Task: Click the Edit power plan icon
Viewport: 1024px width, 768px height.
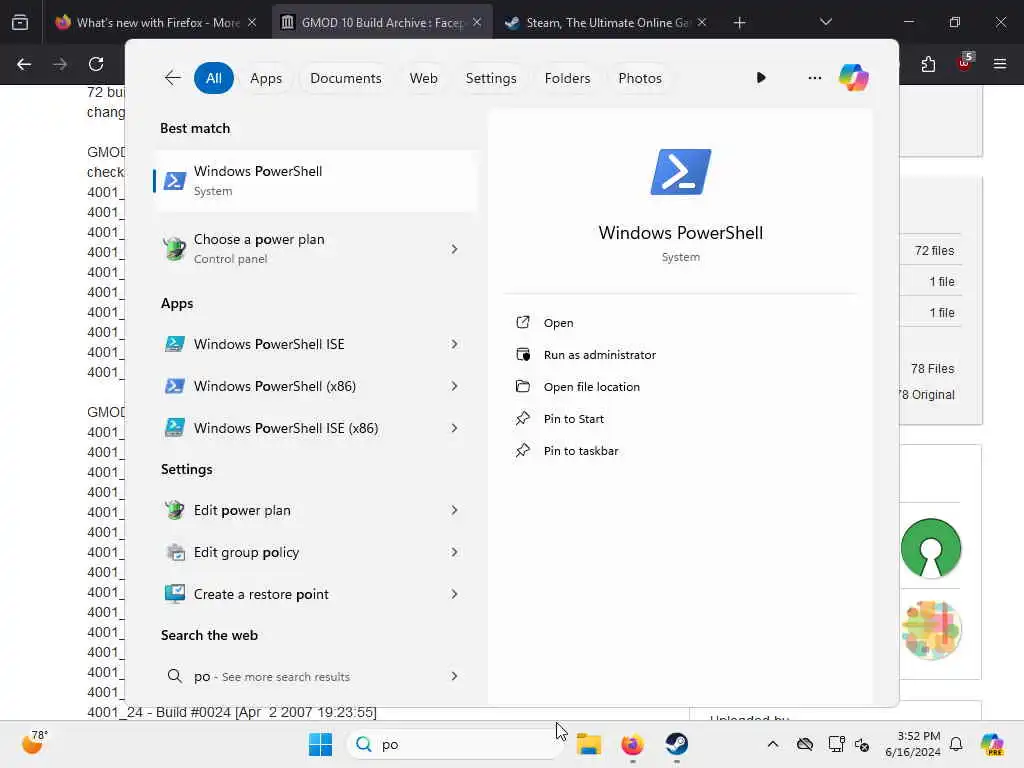Action: point(174,510)
